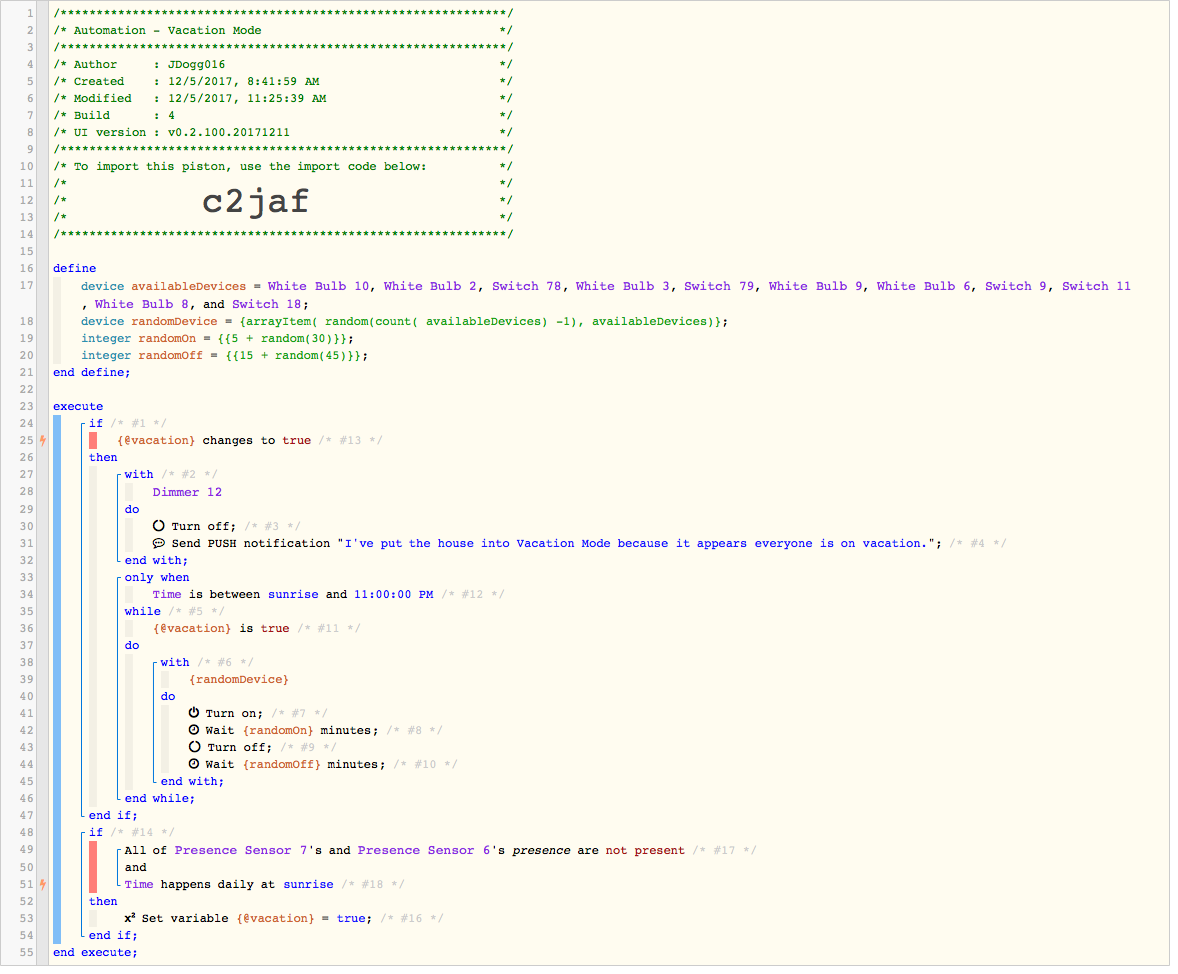Image resolution: width=1178 pixels, height=974 pixels.
Task: Click the end define; statement
Action: (91, 373)
